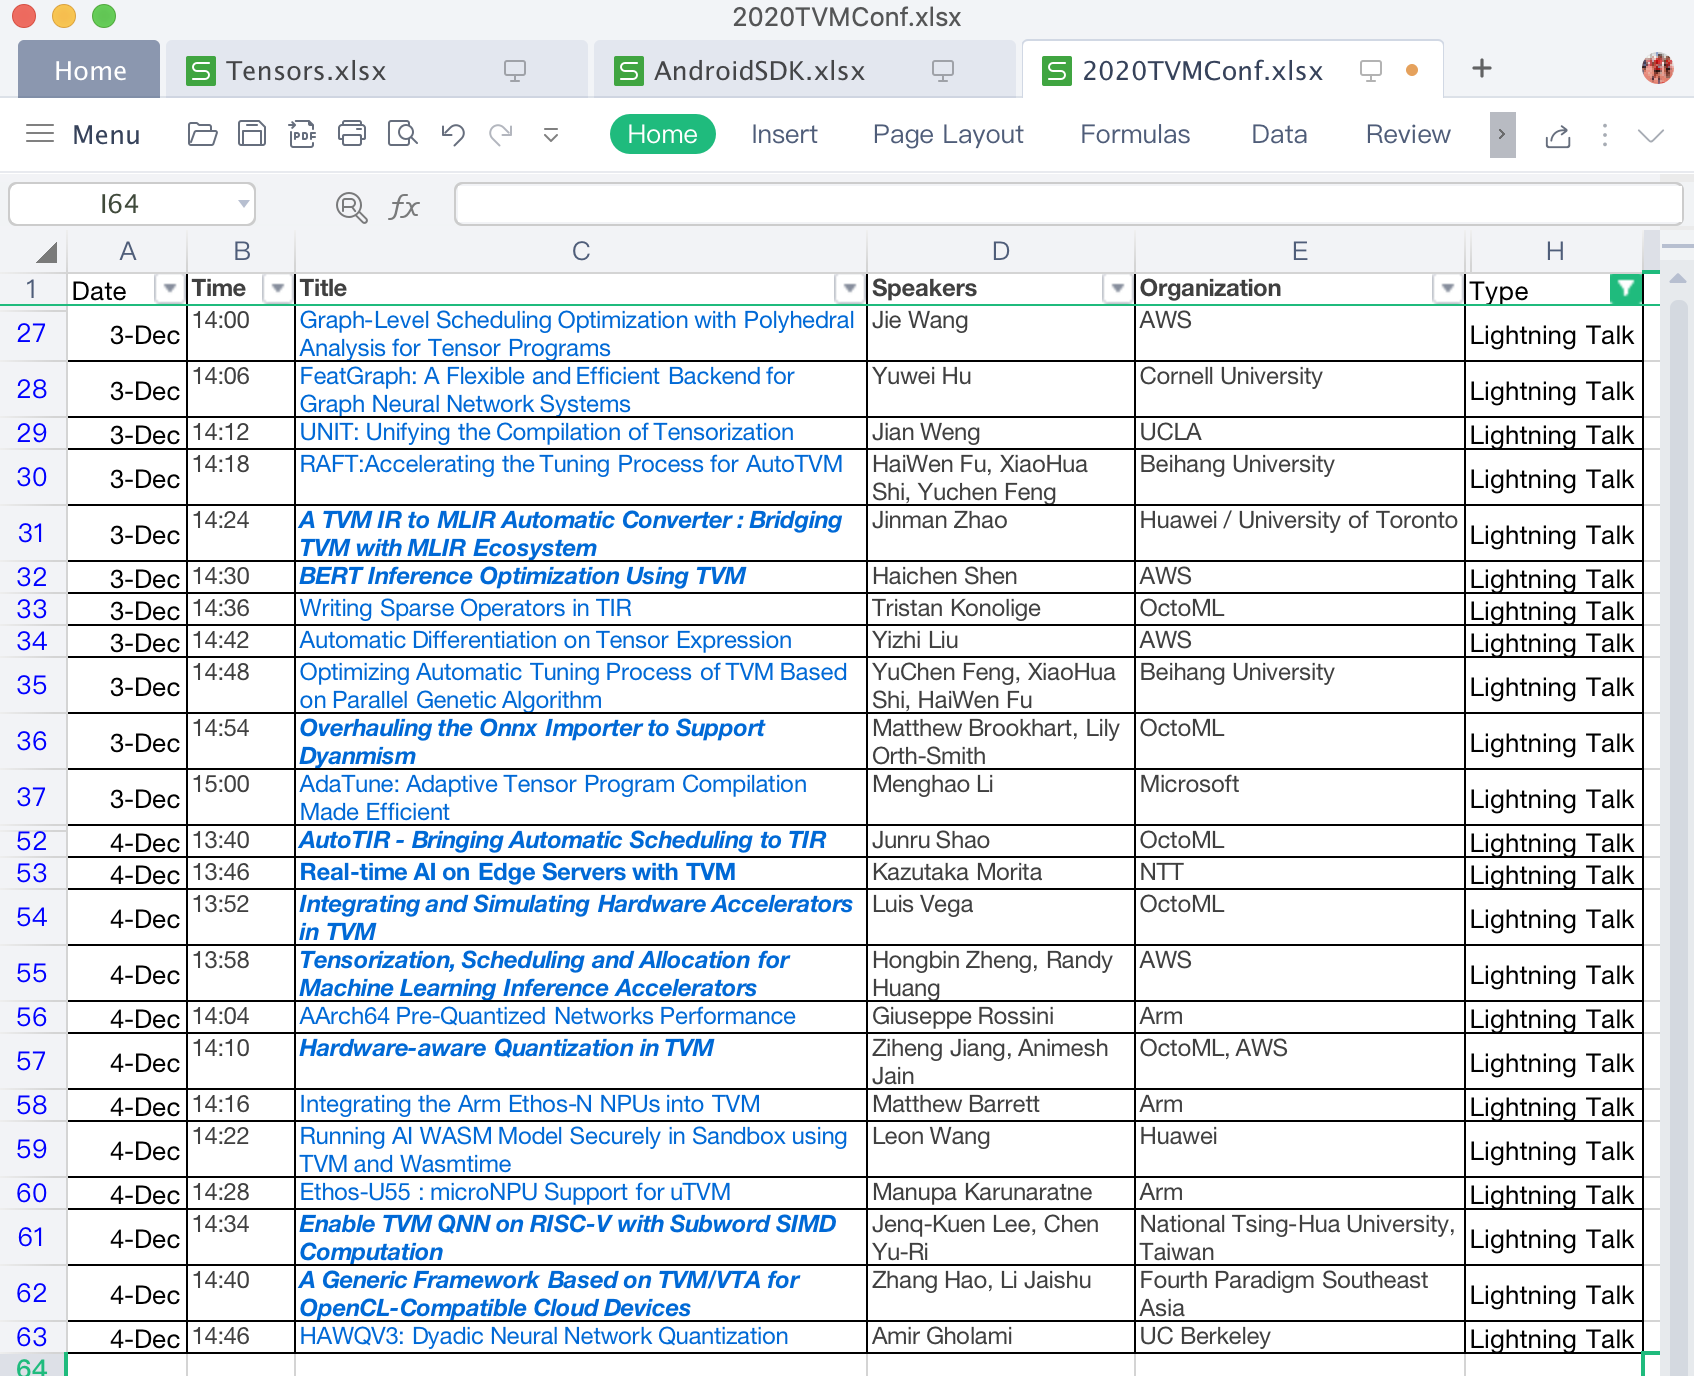This screenshot has width=1694, height=1376.
Task: Click the Share icon in ribbon
Action: (1558, 135)
